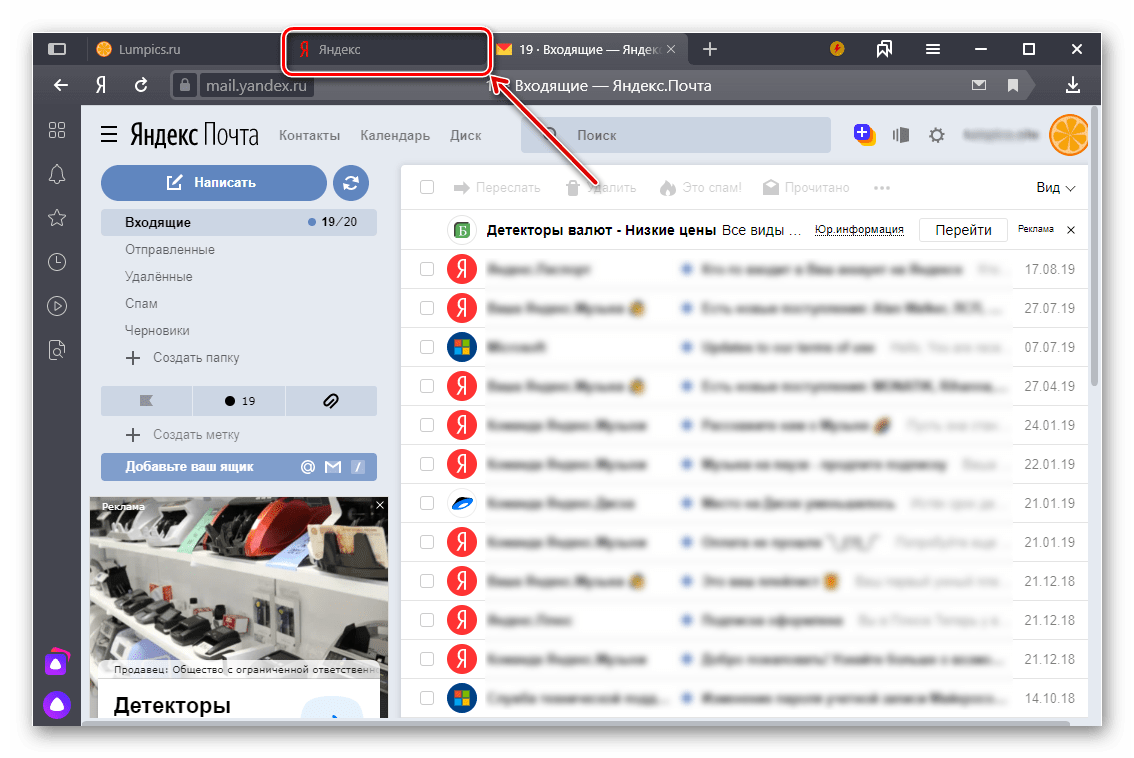
Task: Open browser downloads arrow icon
Action: [x=1073, y=86]
